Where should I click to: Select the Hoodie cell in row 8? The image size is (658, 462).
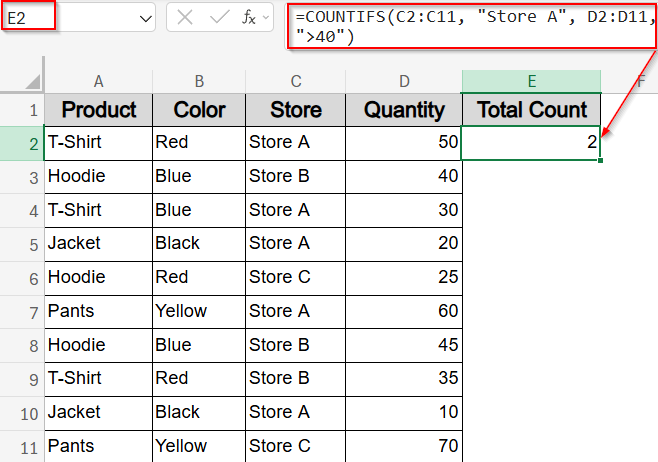(x=99, y=345)
